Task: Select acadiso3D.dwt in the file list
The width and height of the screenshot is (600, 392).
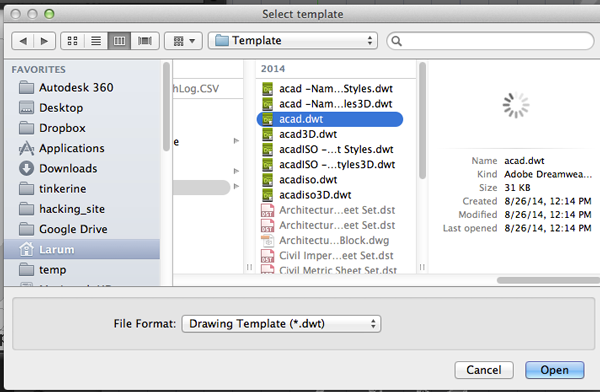Action: pos(315,195)
